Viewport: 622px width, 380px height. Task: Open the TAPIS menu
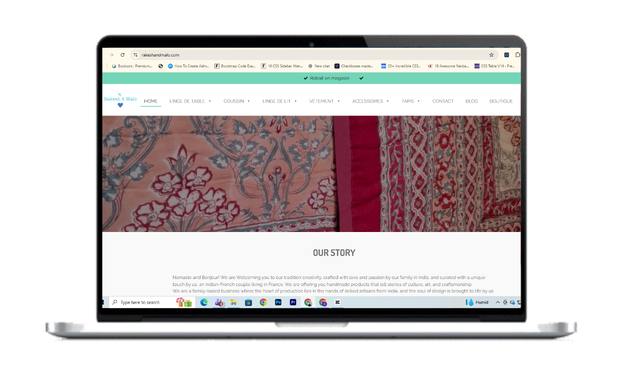coord(407,101)
